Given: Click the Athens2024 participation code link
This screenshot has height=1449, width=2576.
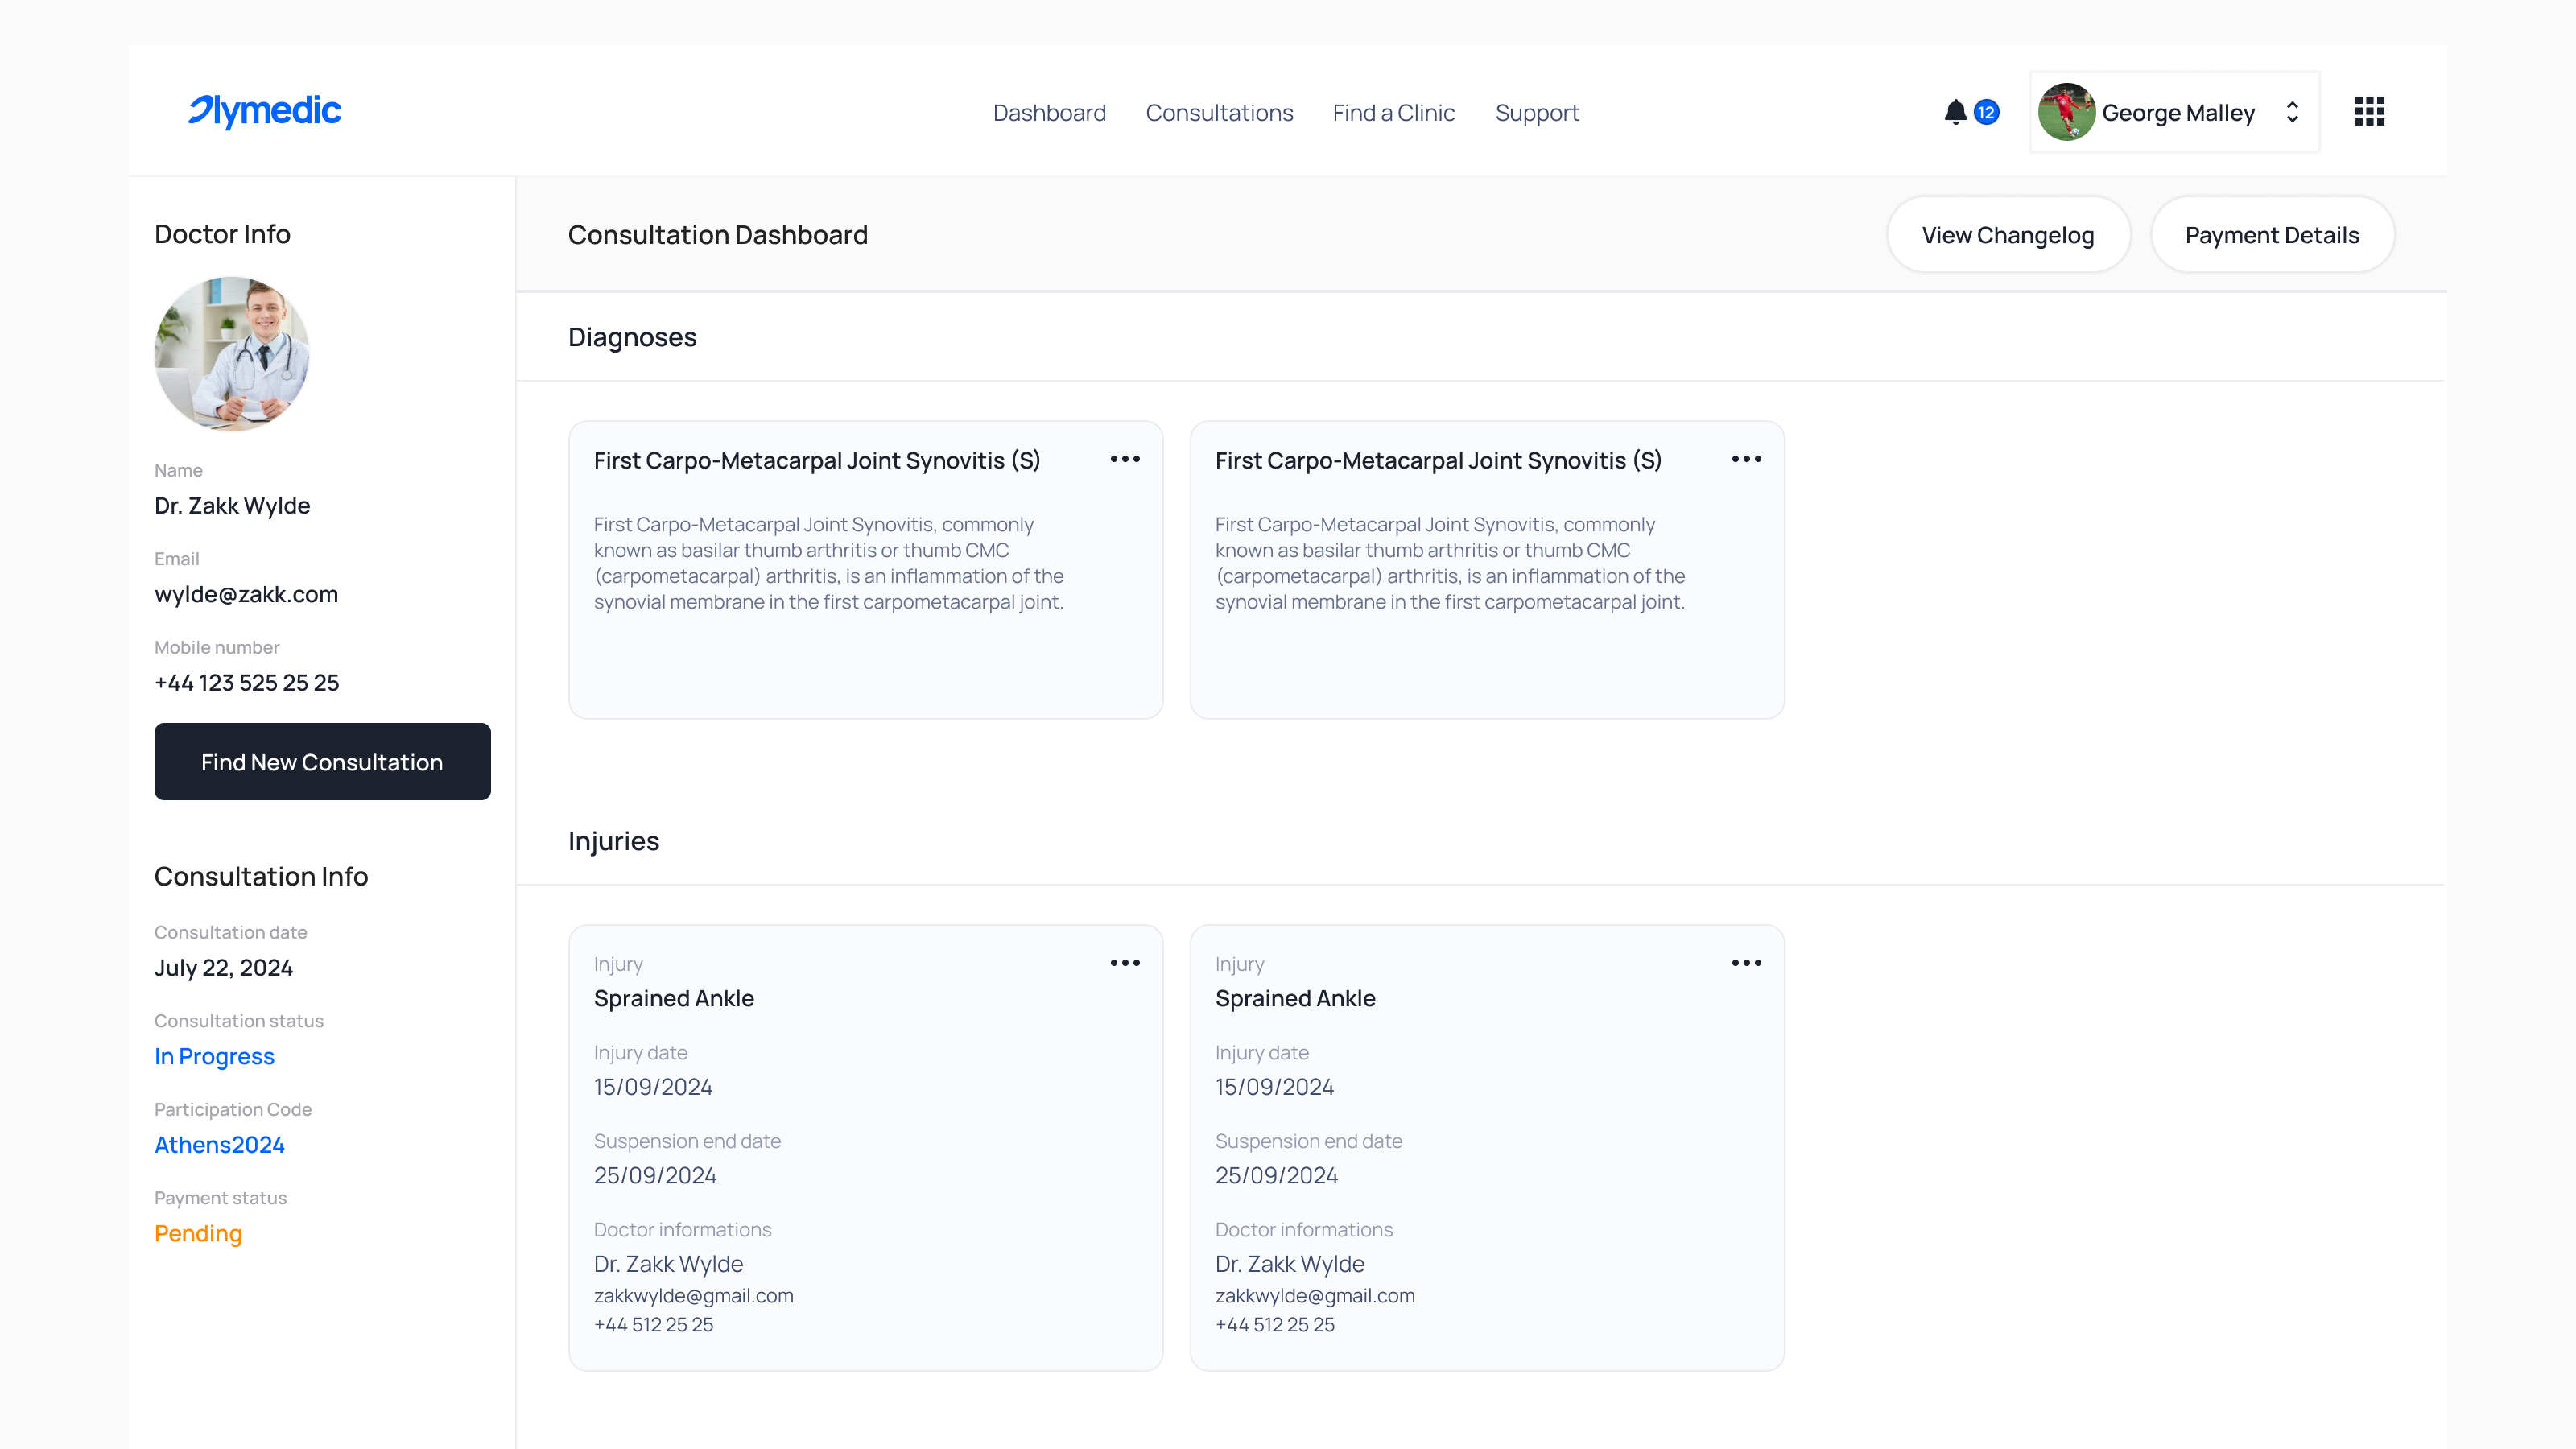Looking at the screenshot, I should point(219,1145).
